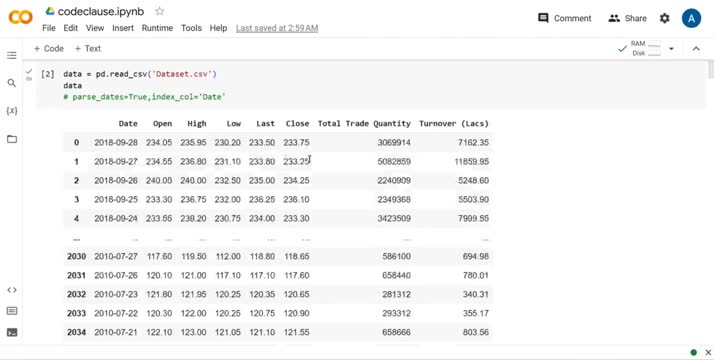The image size is (714, 360).
Task: Open the Tools menu
Action: [191, 28]
